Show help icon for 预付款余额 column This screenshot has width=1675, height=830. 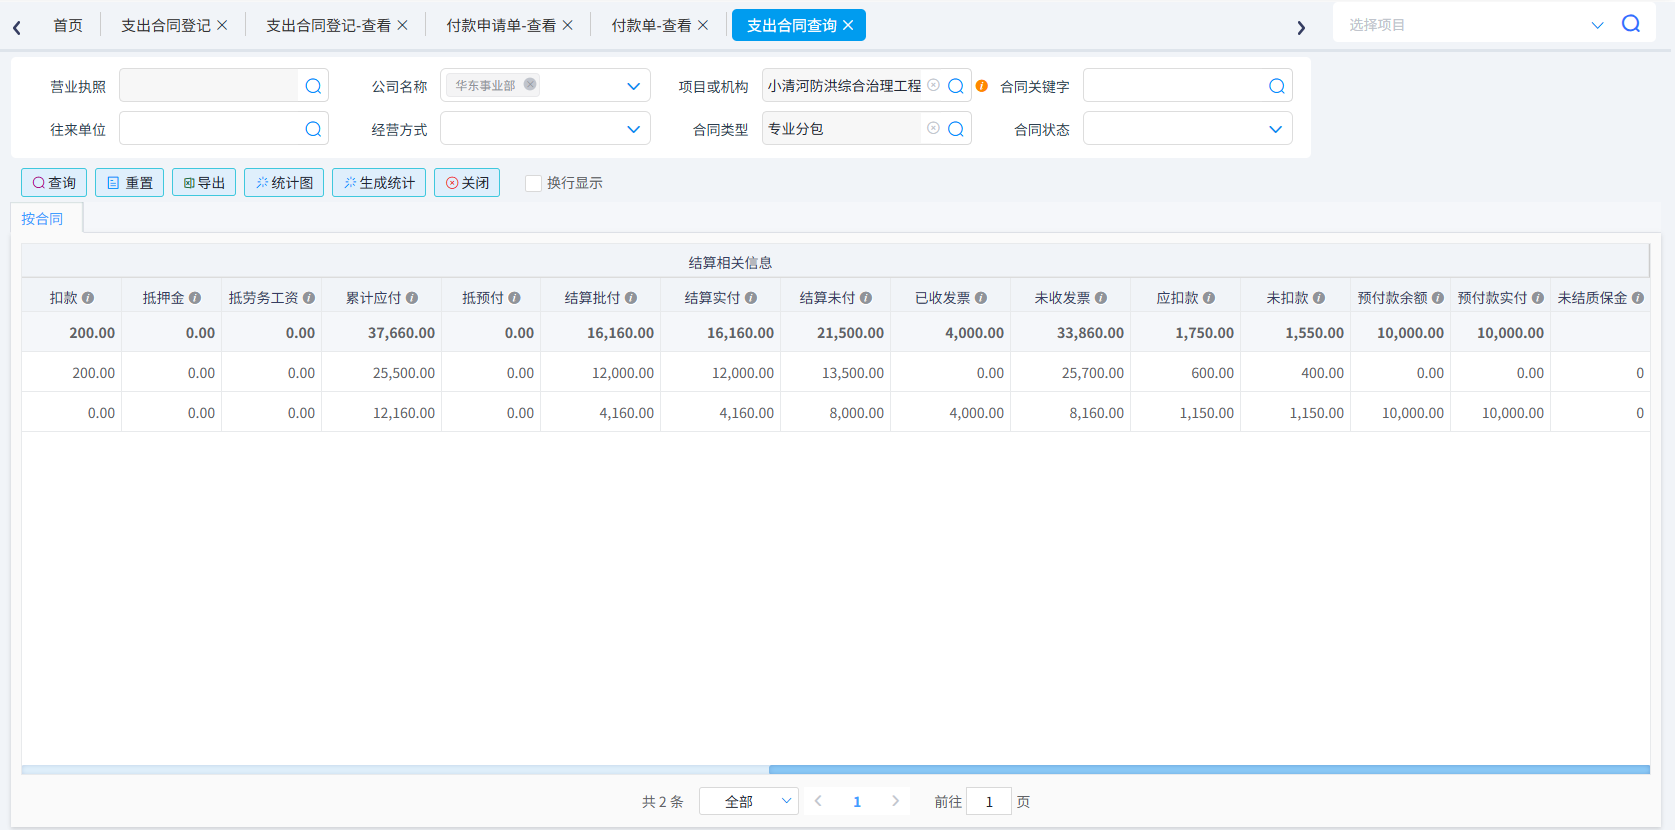point(1438,298)
